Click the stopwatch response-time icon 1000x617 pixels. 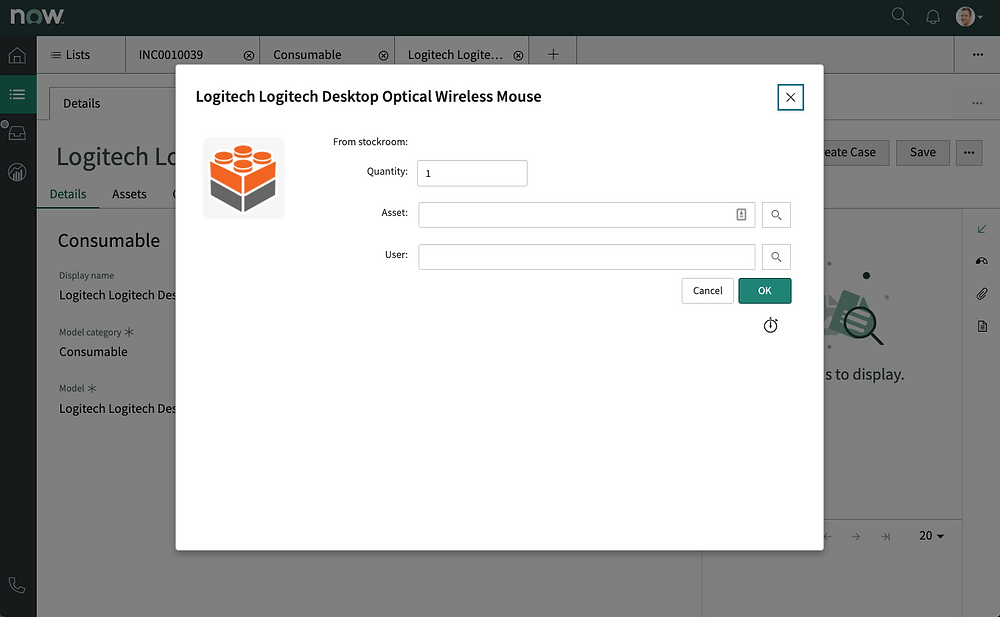pos(770,325)
